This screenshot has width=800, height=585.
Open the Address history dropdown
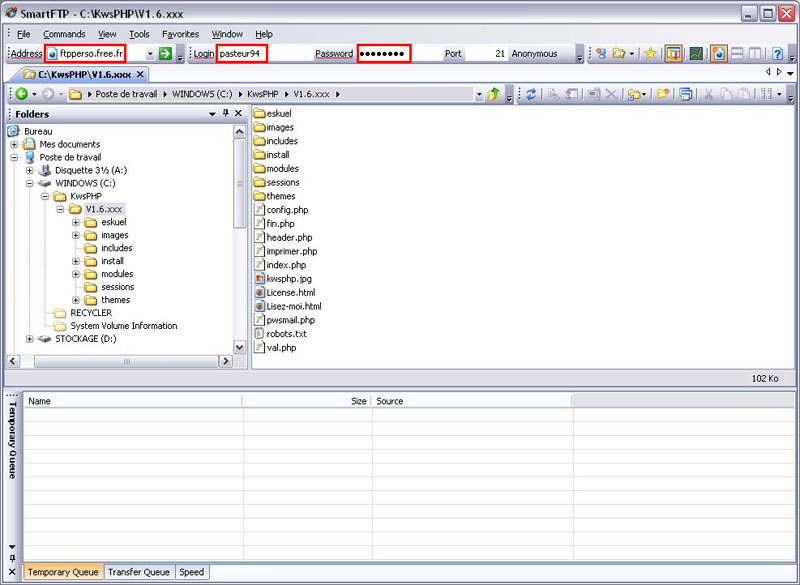[x=150, y=54]
